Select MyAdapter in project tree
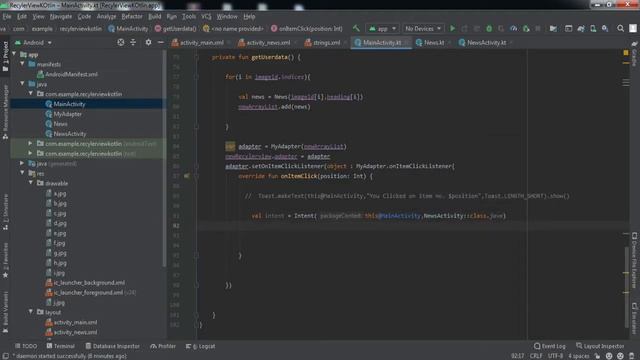 pyautogui.click(x=68, y=114)
